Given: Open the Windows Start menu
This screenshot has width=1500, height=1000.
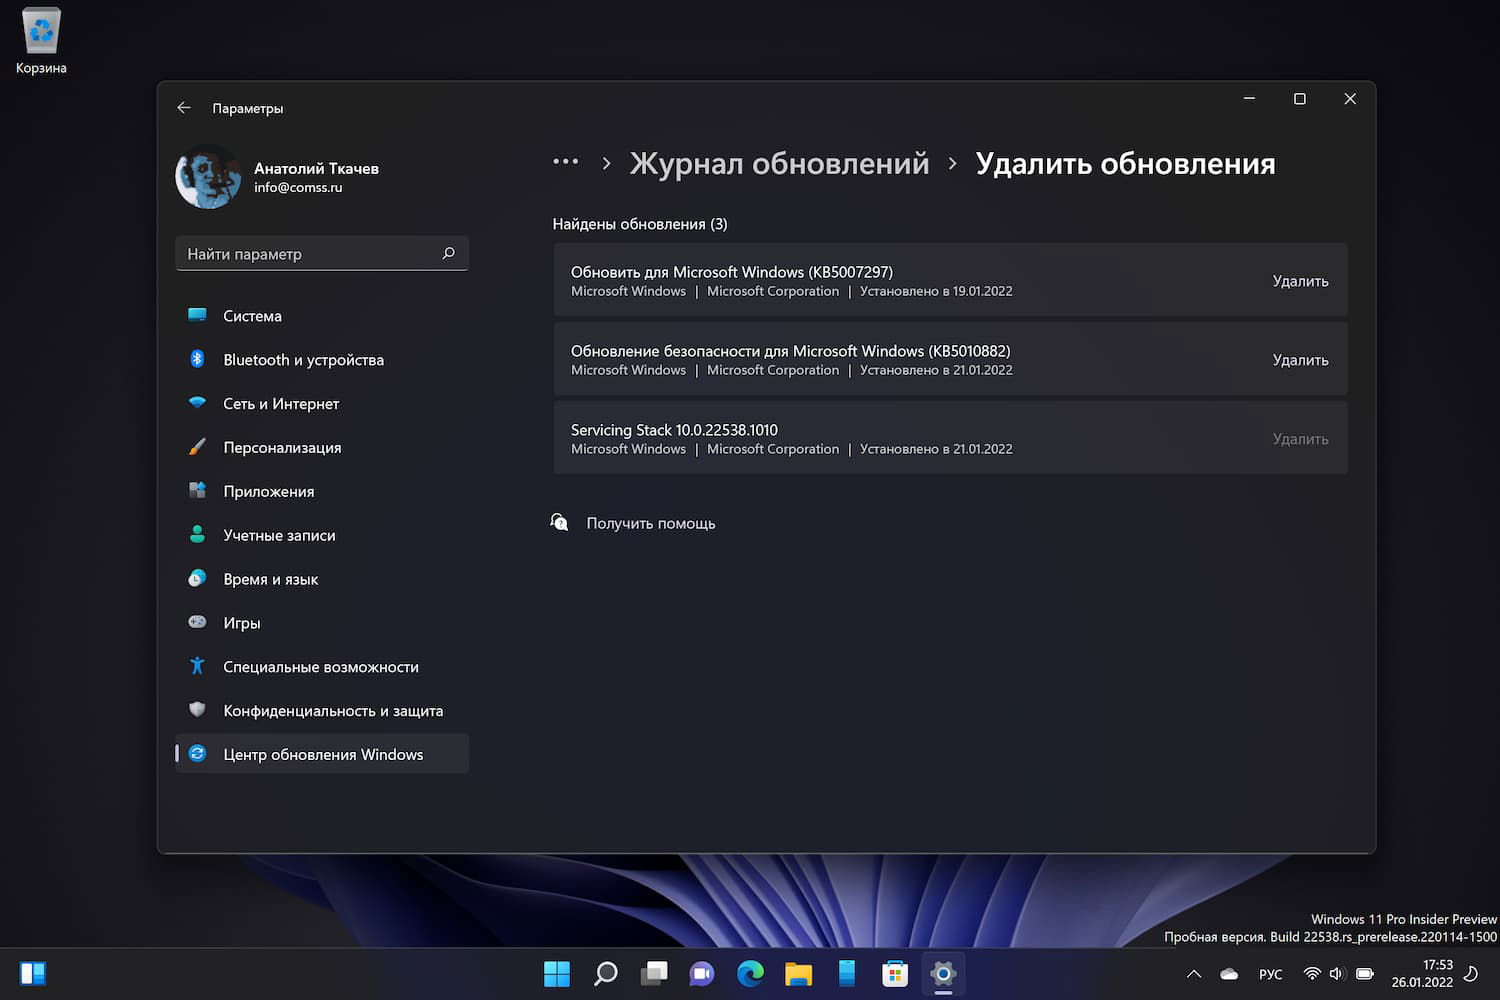Looking at the screenshot, I should [x=557, y=973].
